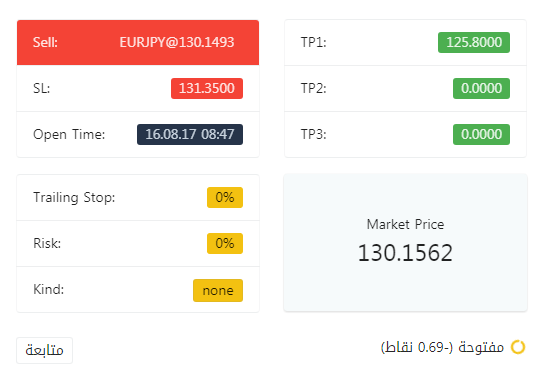
Task: Click the SL label text
Action: pyautogui.click(x=41, y=88)
